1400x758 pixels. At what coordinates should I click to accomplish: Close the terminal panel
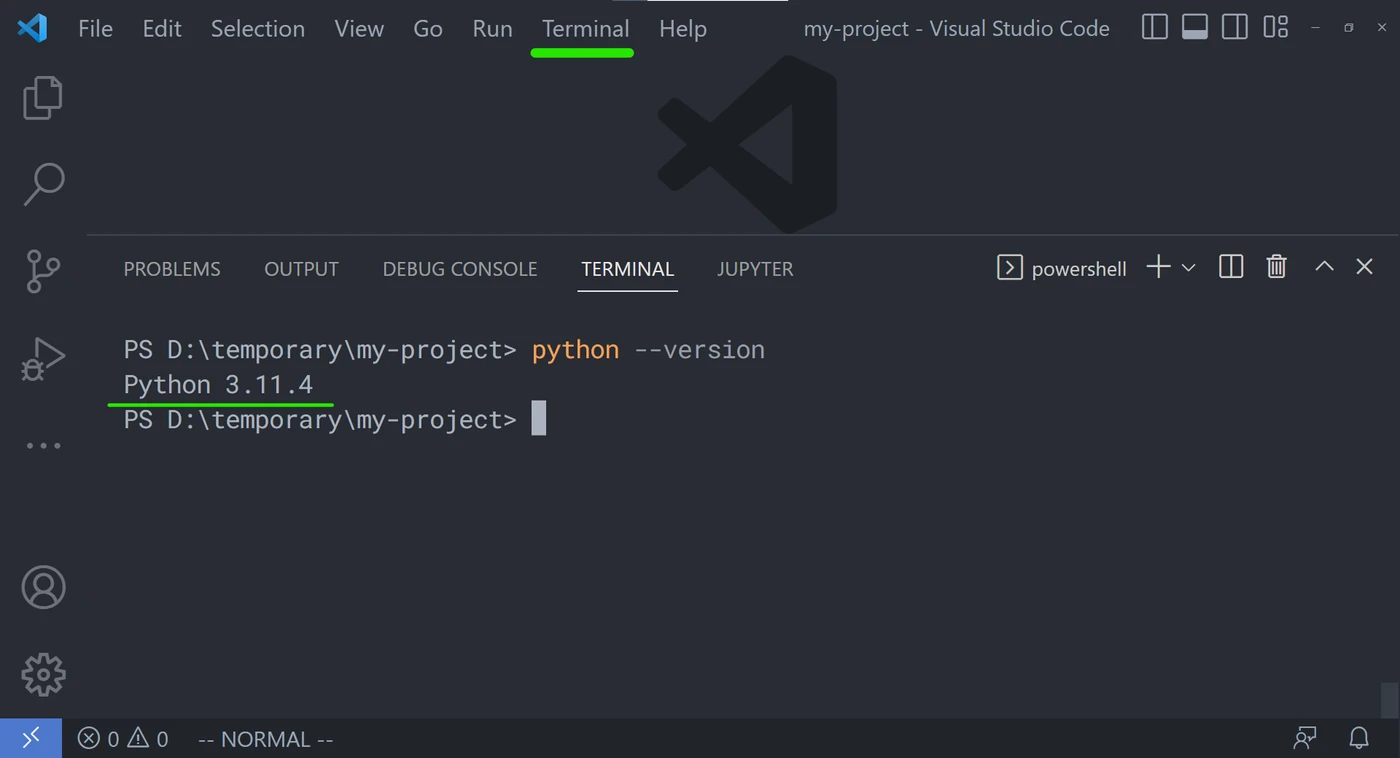(1364, 266)
